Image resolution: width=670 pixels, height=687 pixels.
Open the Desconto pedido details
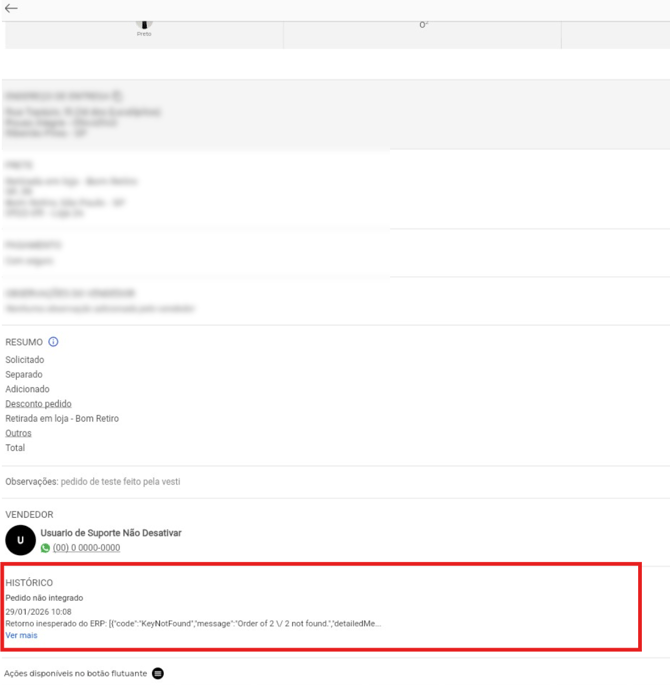click(38, 404)
